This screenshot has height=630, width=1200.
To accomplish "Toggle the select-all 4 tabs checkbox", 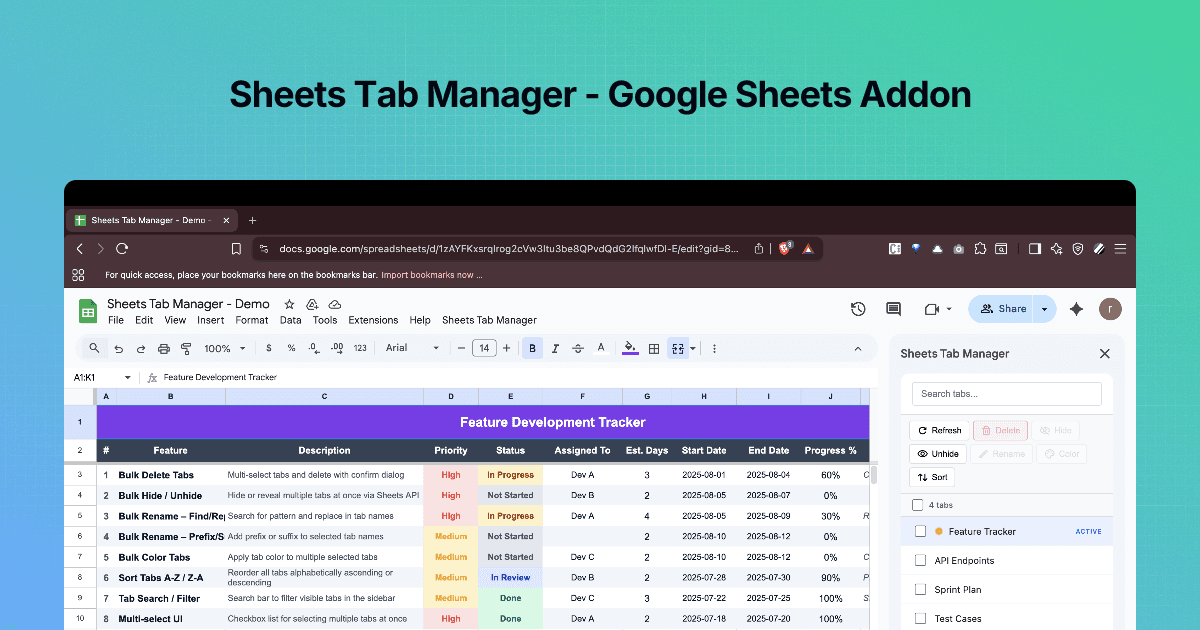I will (918, 505).
